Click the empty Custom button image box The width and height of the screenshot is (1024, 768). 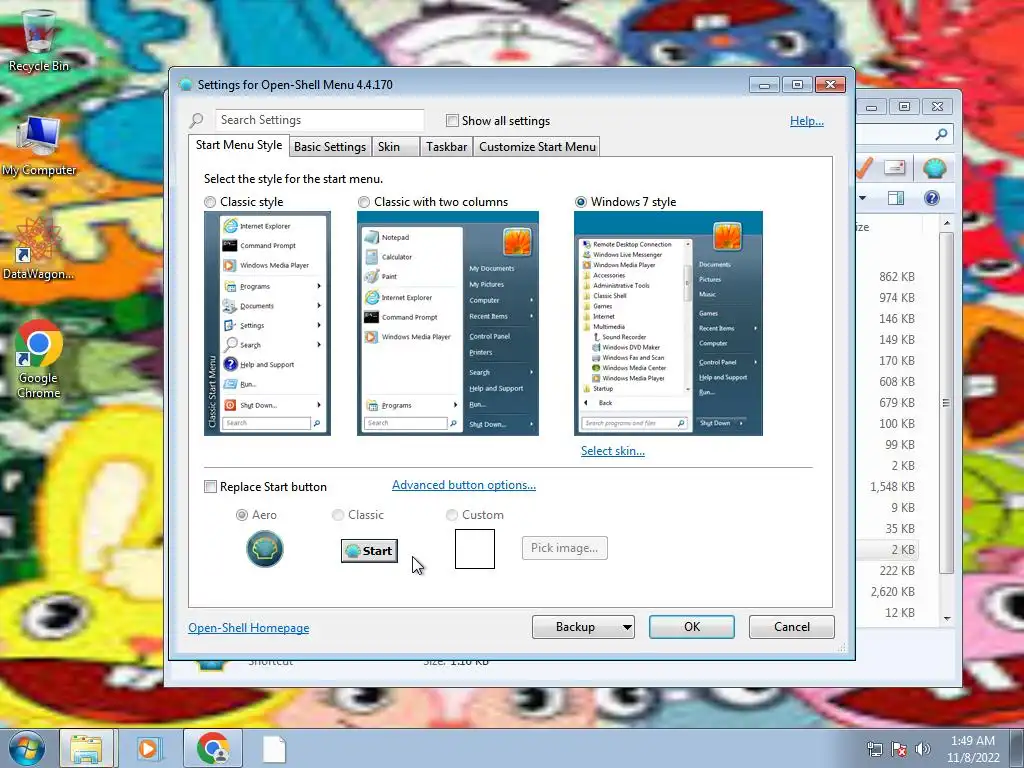[475, 549]
